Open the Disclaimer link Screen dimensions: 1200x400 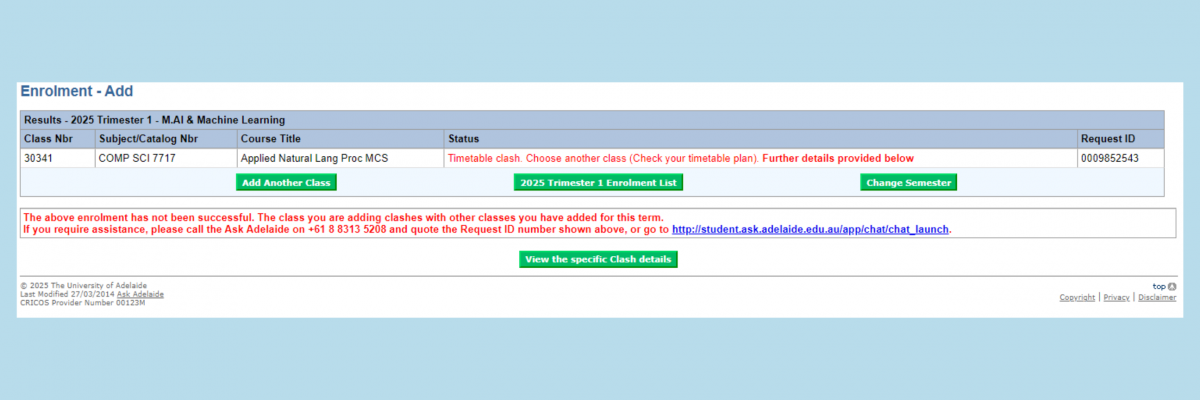pyautogui.click(x=1157, y=297)
